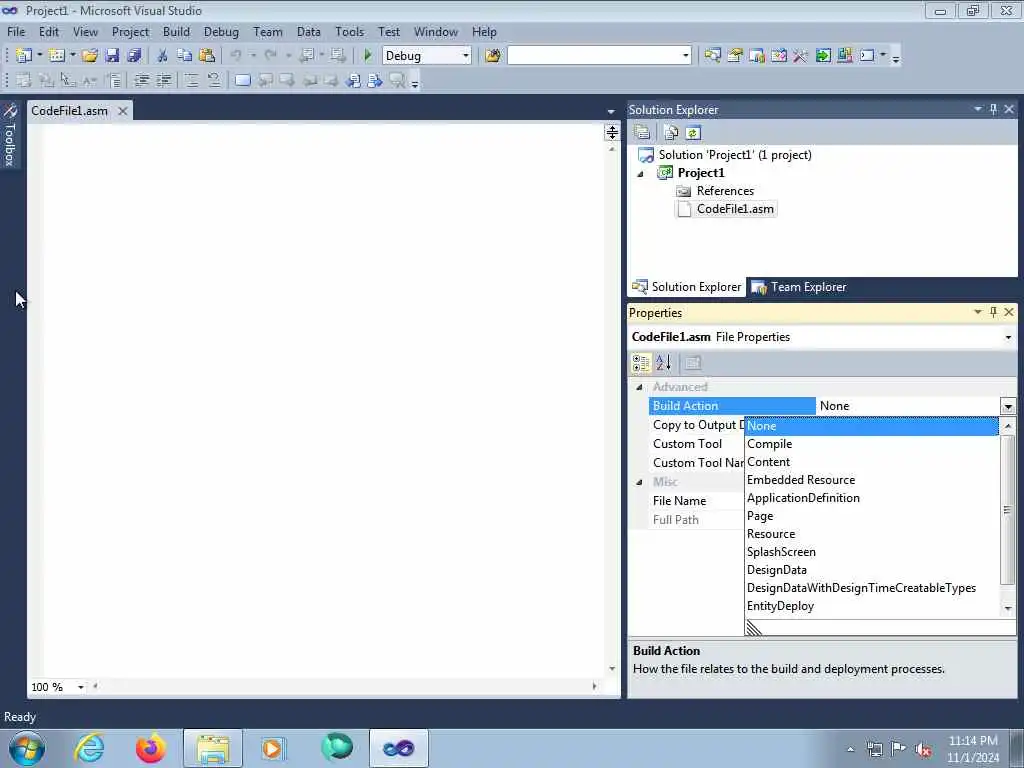Start debugging with the green play icon
The width and height of the screenshot is (1024, 768).
tap(368, 56)
